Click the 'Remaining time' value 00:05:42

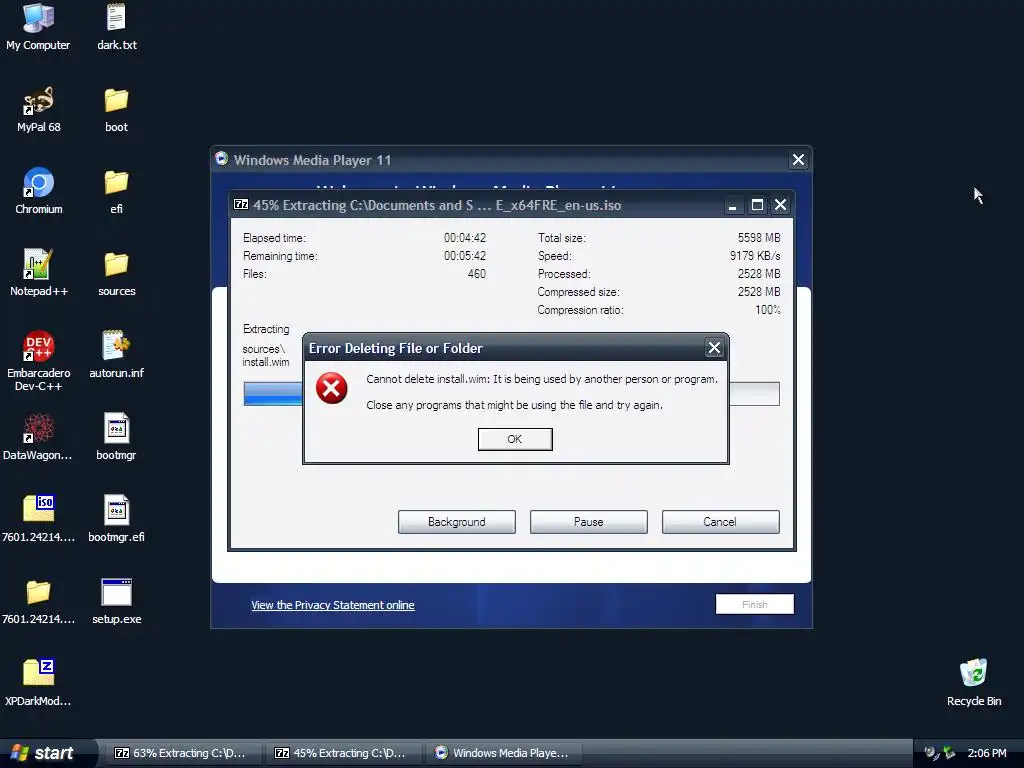tap(465, 256)
